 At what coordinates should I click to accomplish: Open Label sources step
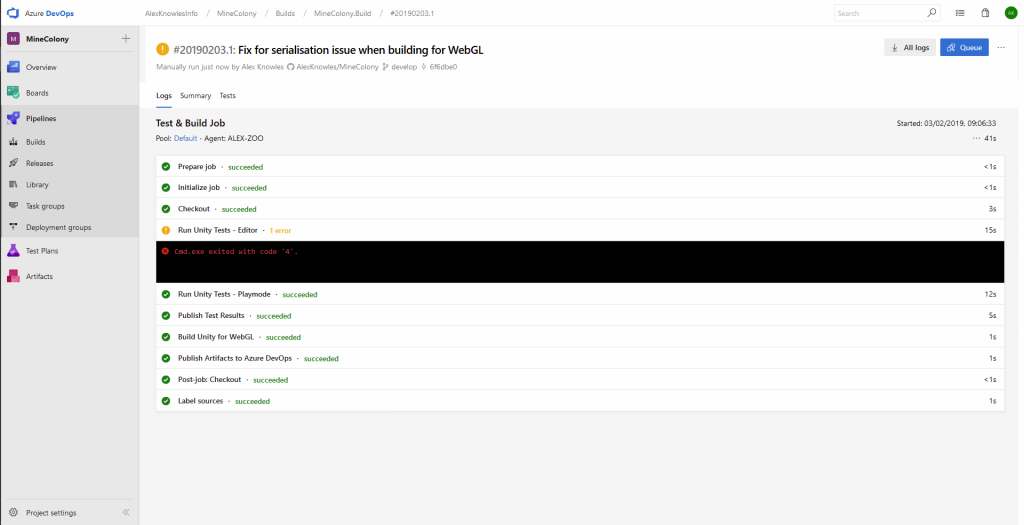click(580, 401)
